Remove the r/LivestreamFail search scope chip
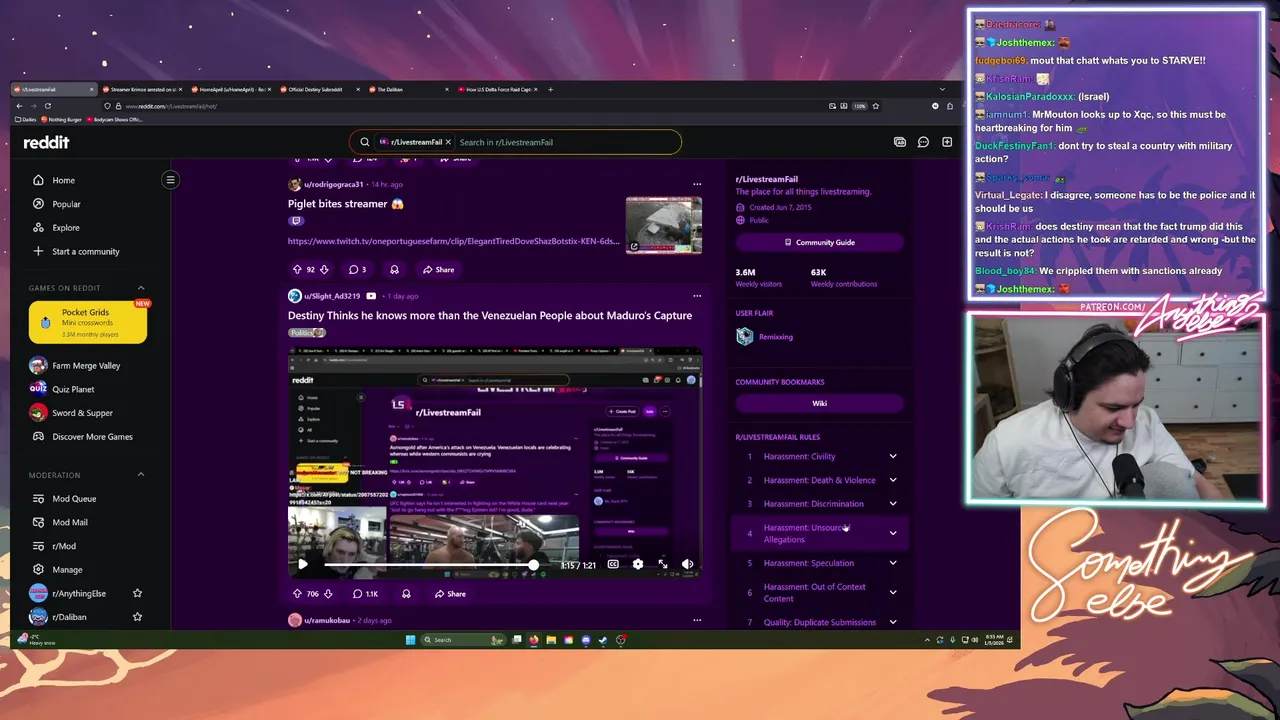1280x720 pixels. click(x=448, y=142)
